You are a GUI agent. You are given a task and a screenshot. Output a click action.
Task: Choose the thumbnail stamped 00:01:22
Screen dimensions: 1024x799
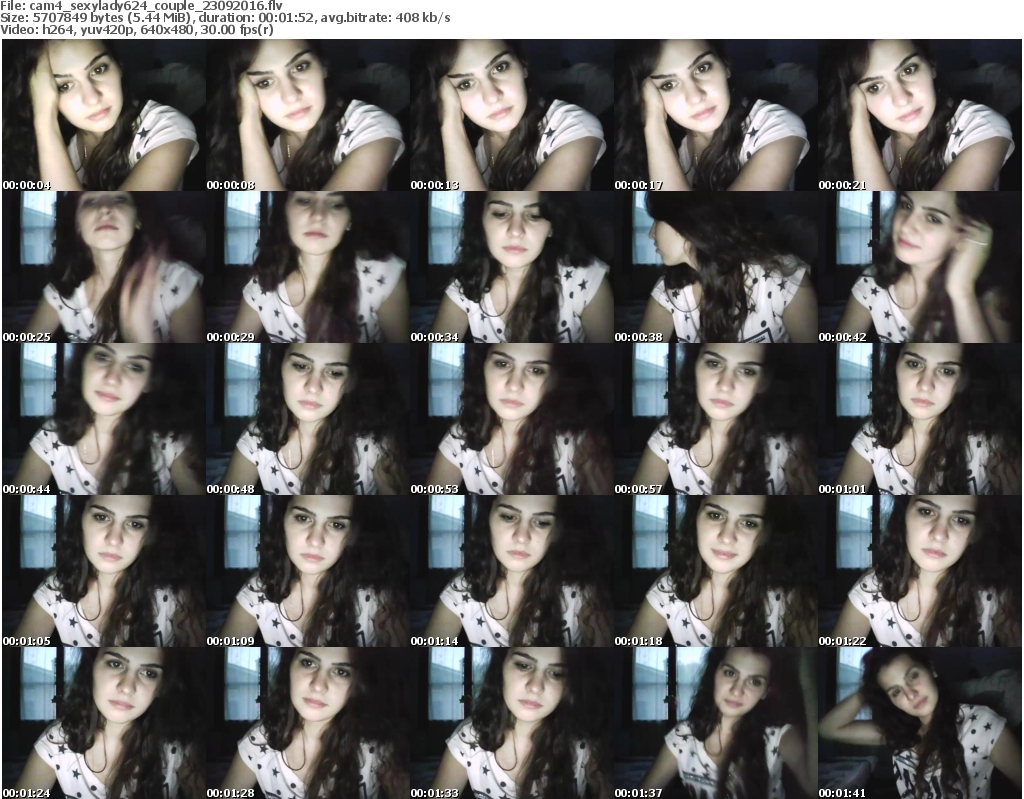click(920, 571)
